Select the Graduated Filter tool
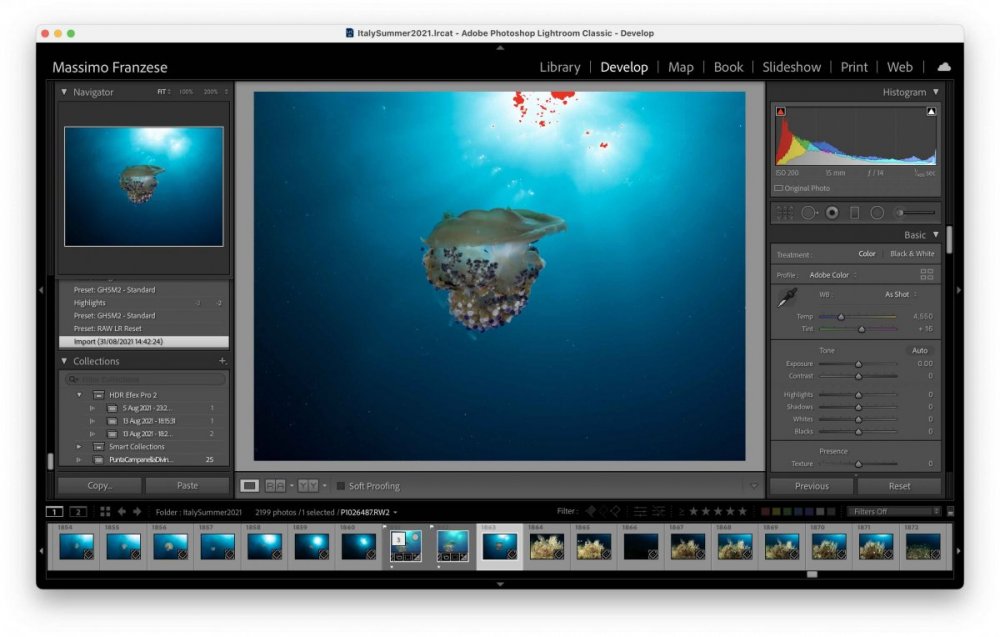The height and width of the screenshot is (637, 1000). (855, 213)
